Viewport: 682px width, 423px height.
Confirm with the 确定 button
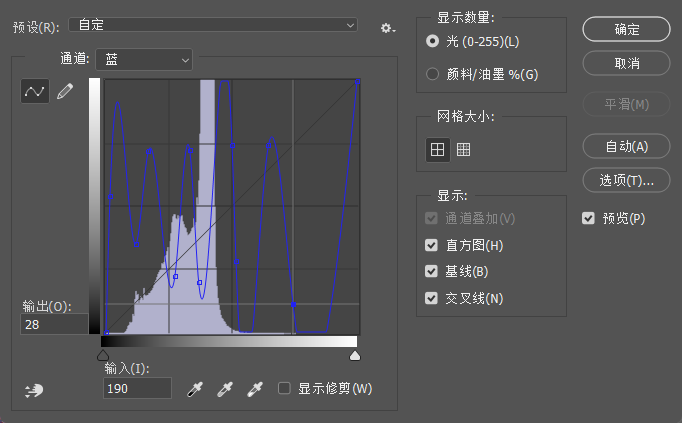coord(626,29)
